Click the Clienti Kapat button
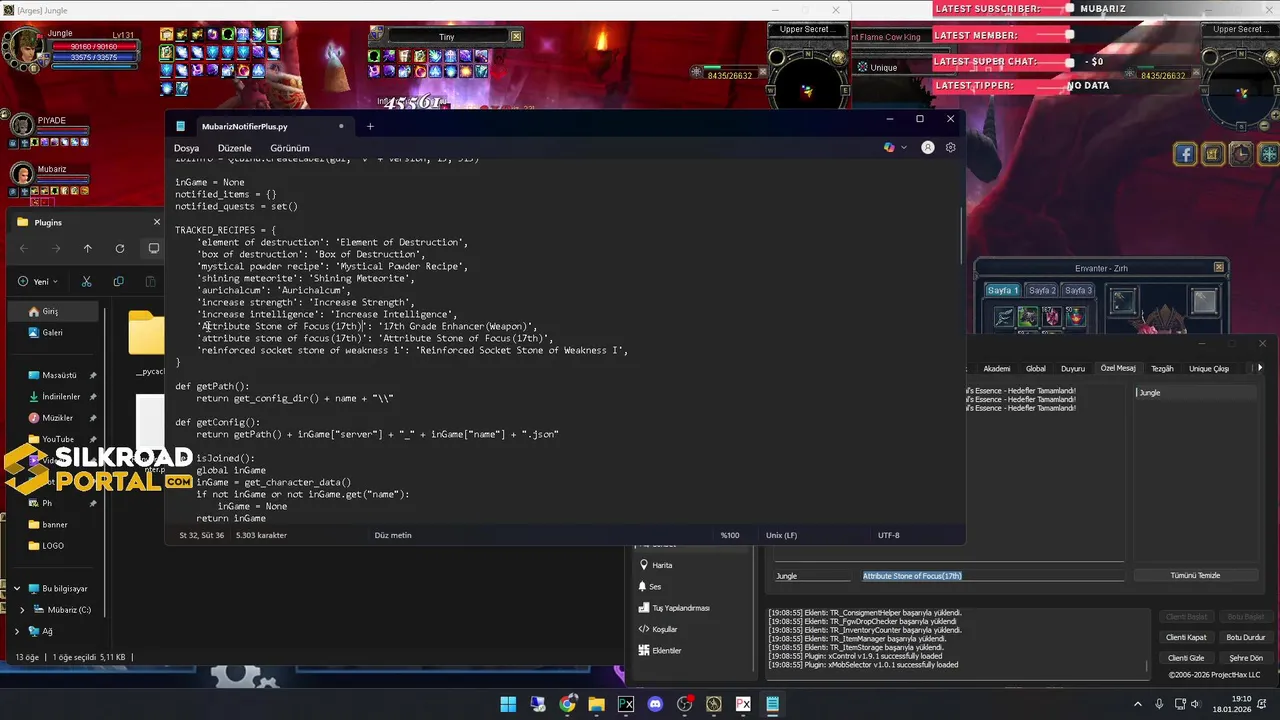The width and height of the screenshot is (1280, 720). pyautogui.click(x=1186, y=637)
